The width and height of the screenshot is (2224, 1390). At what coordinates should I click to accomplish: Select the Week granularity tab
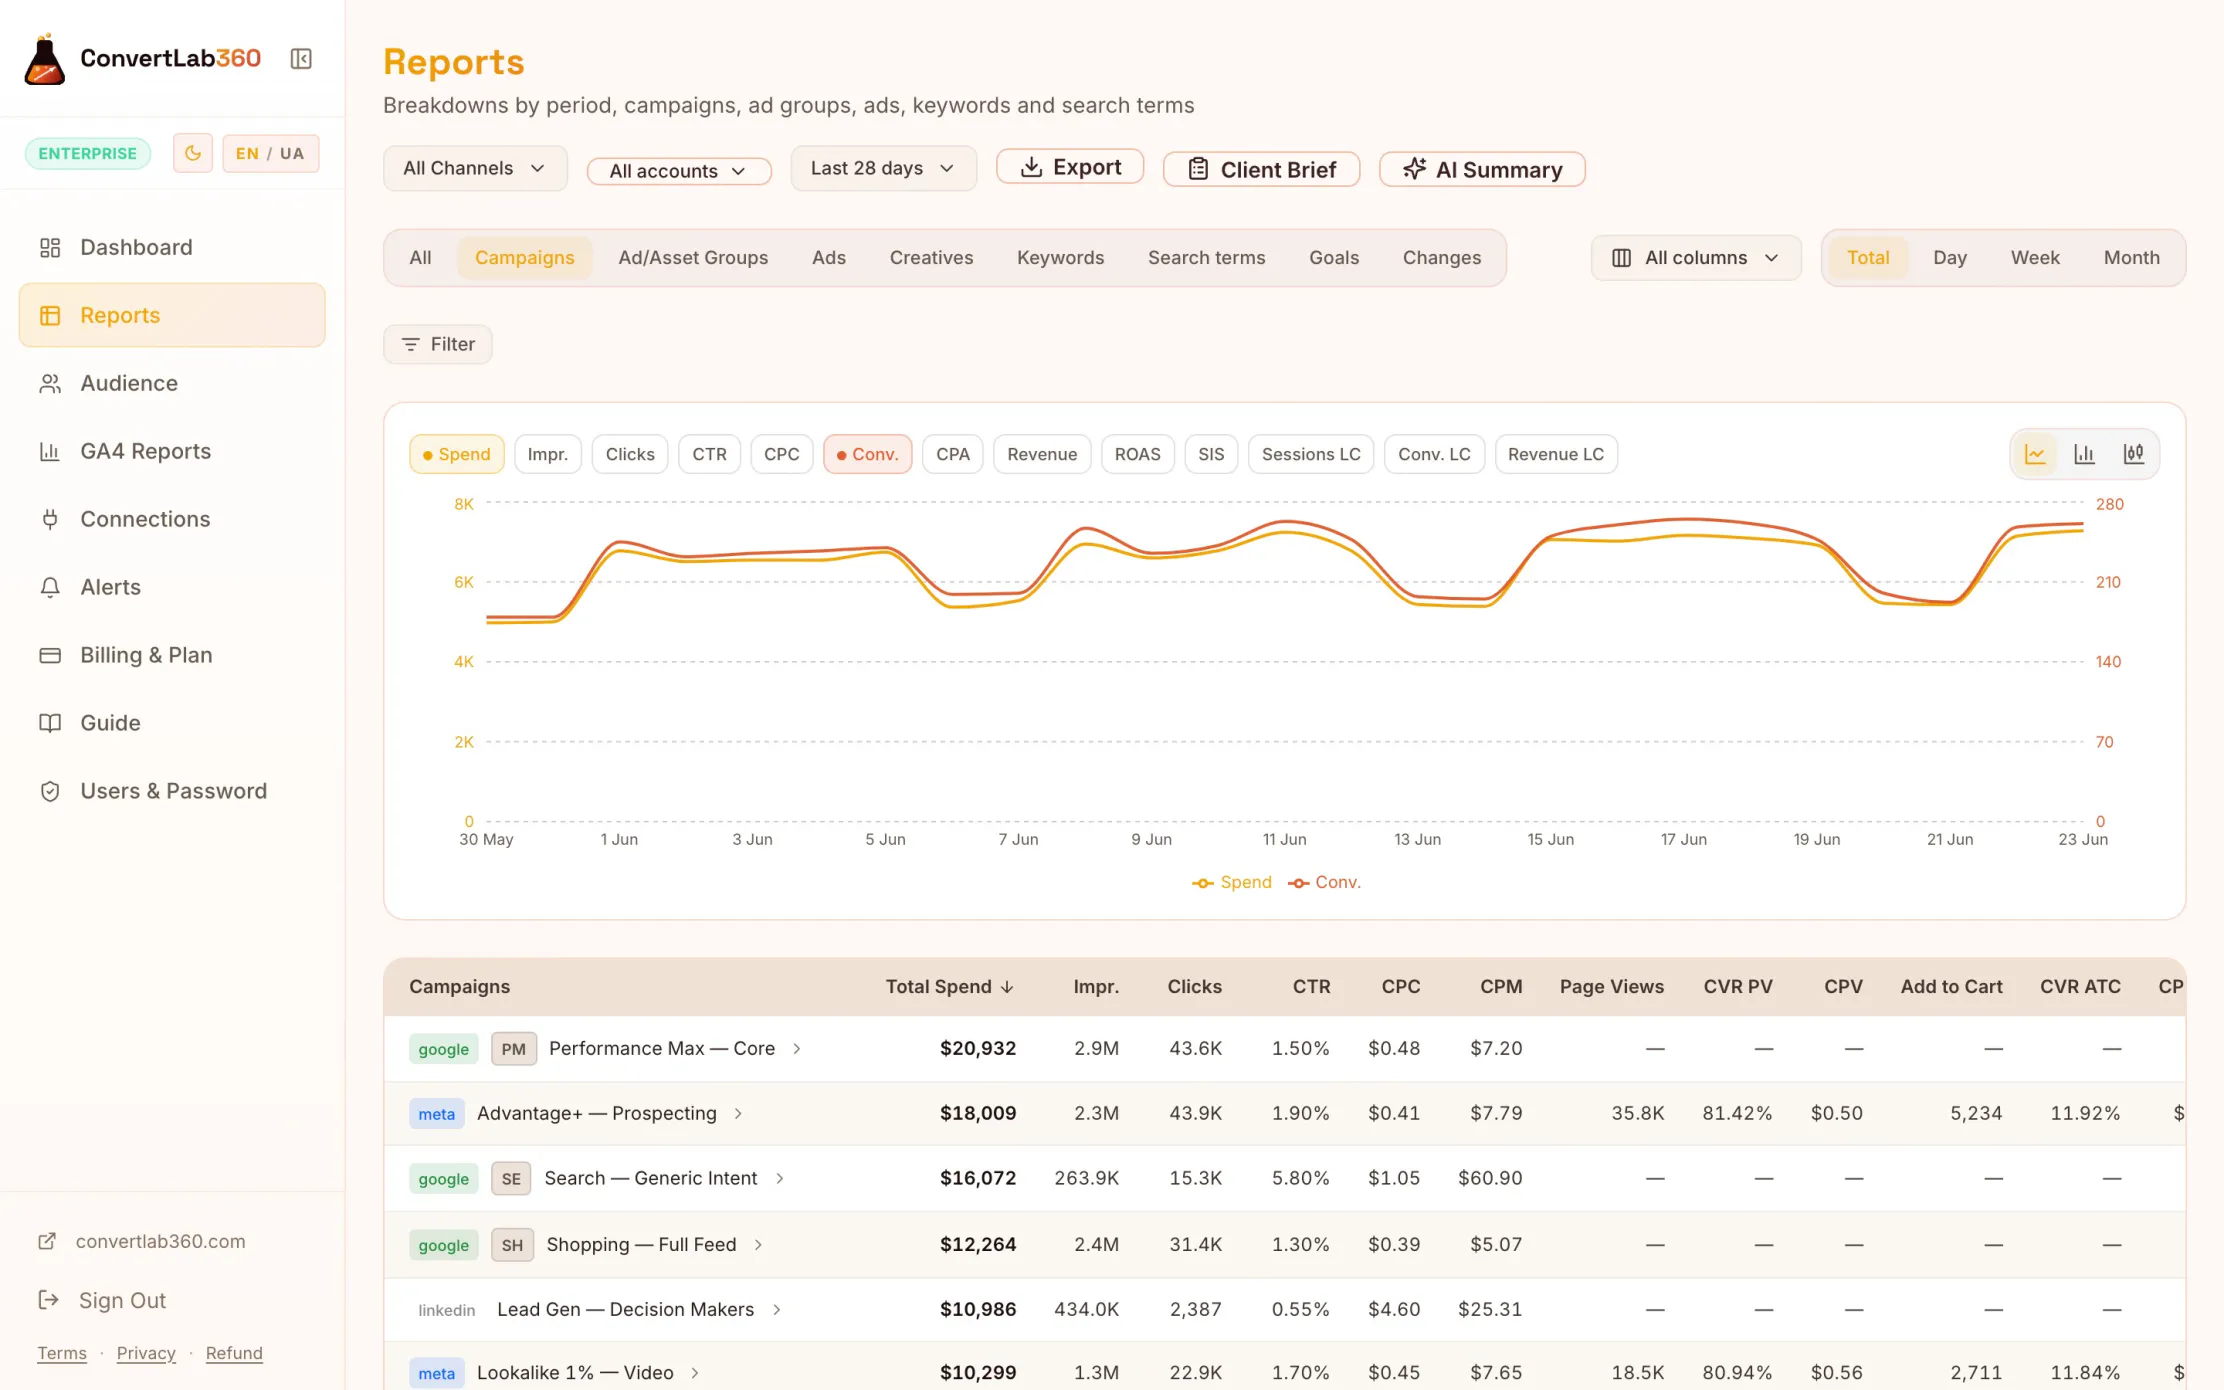2035,258
